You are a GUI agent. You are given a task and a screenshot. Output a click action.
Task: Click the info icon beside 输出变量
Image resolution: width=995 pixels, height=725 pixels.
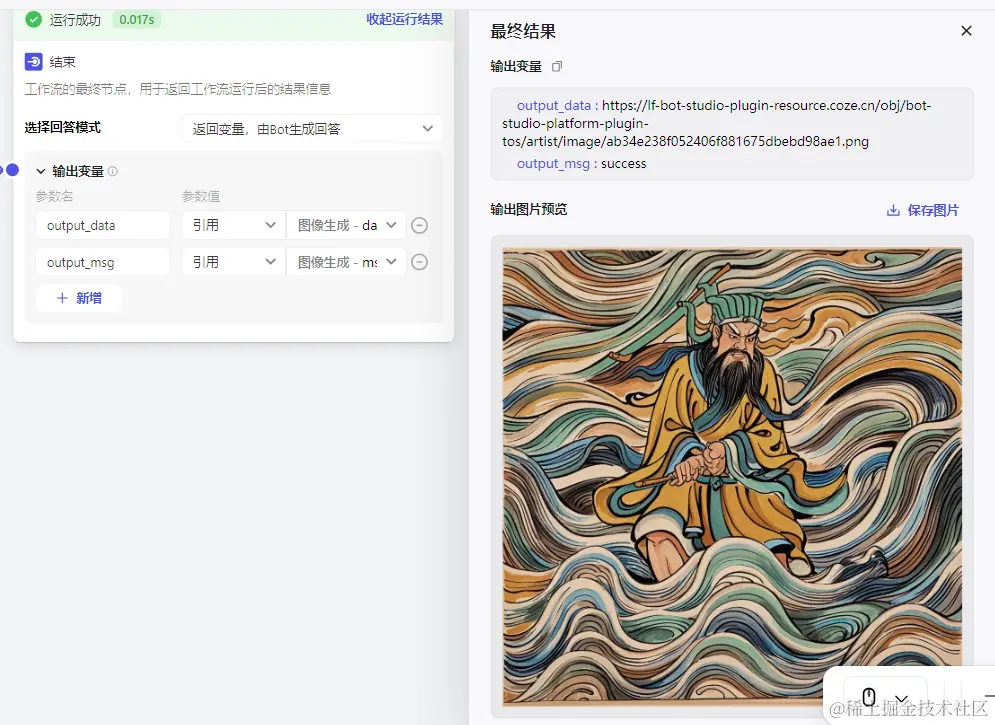point(112,171)
